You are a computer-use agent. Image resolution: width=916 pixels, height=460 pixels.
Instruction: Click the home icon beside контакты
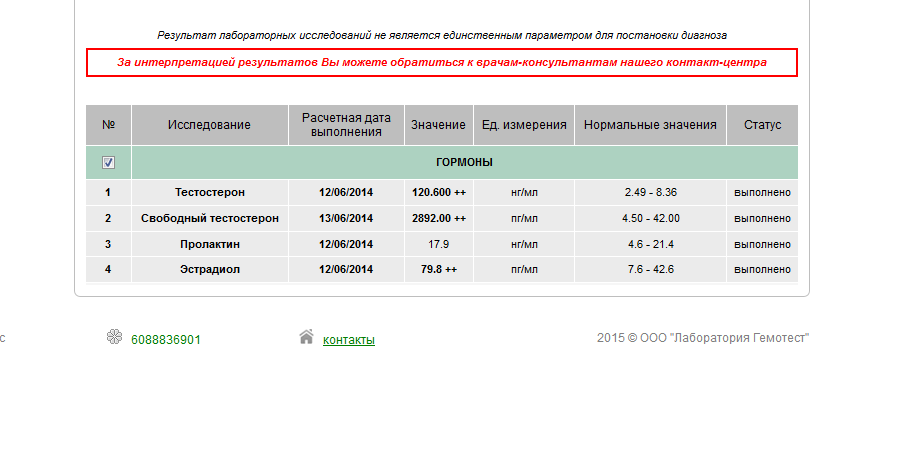(306, 337)
